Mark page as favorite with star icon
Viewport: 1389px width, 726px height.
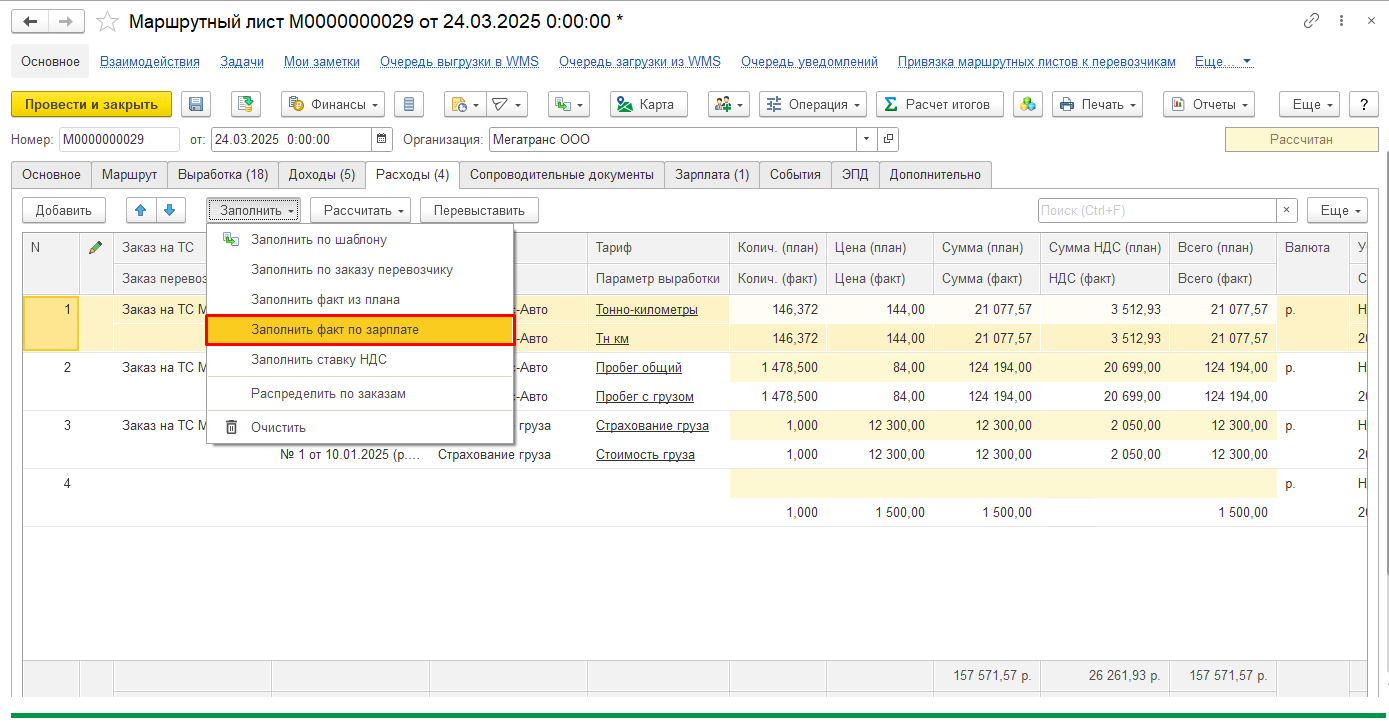point(107,21)
